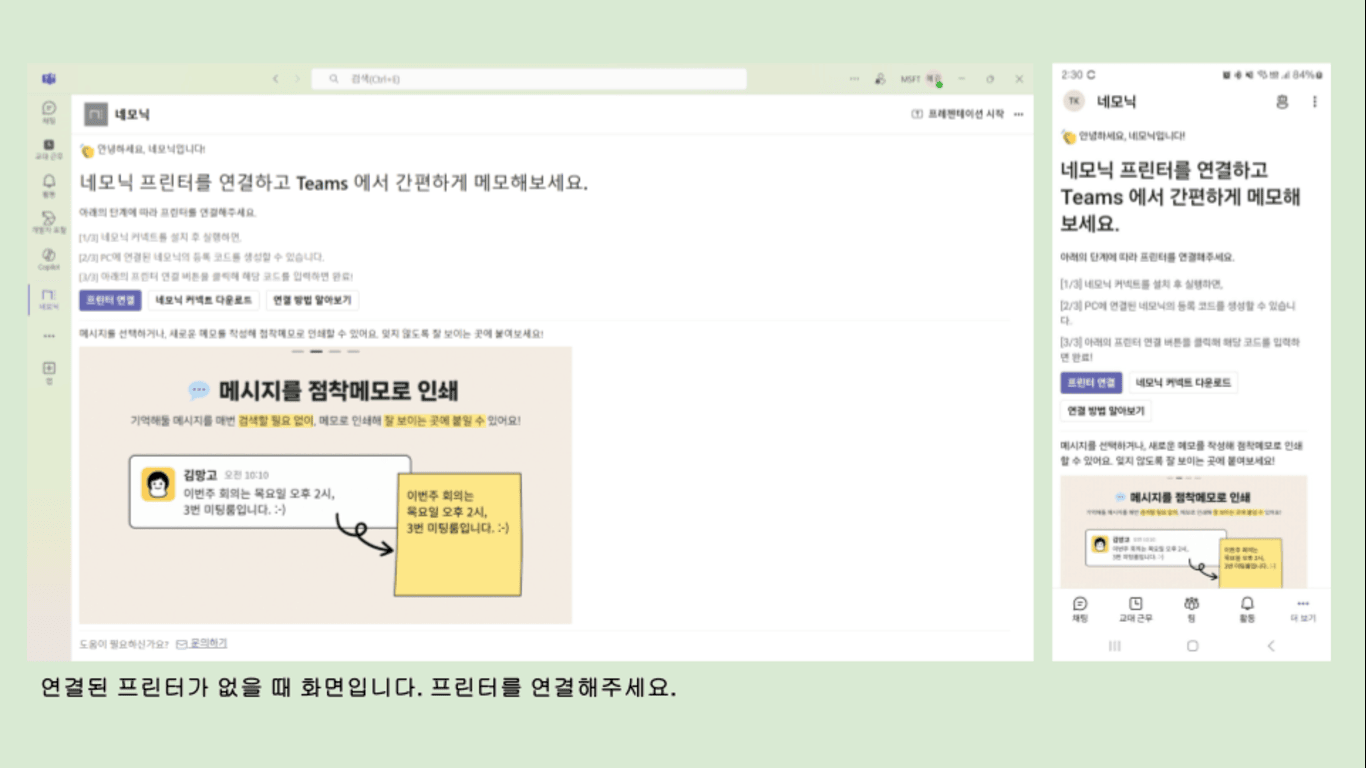Click the 네모닉 app logo in desktop header
The width and height of the screenshot is (1366, 768).
coord(95,115)
